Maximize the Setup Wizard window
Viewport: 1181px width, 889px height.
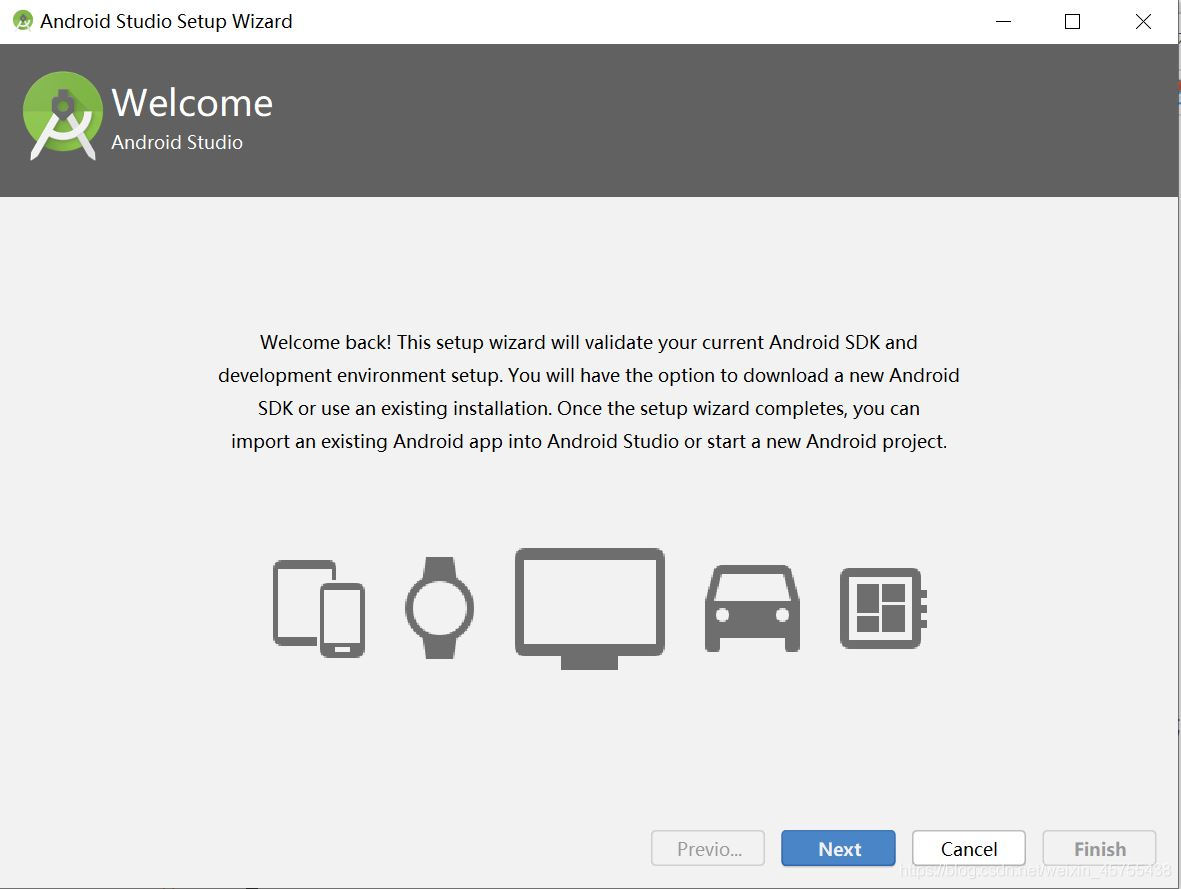pyautogui.click(x=1073, y=21)
